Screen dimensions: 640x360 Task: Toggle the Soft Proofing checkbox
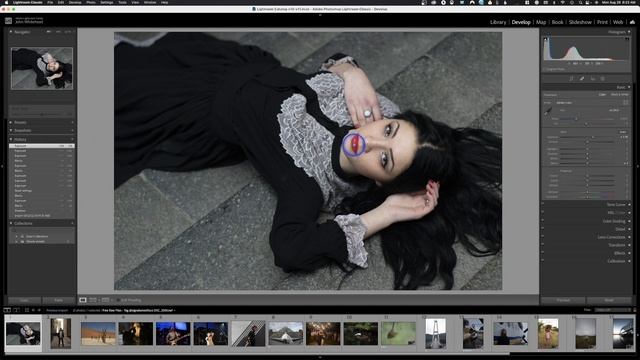(118, 300)
